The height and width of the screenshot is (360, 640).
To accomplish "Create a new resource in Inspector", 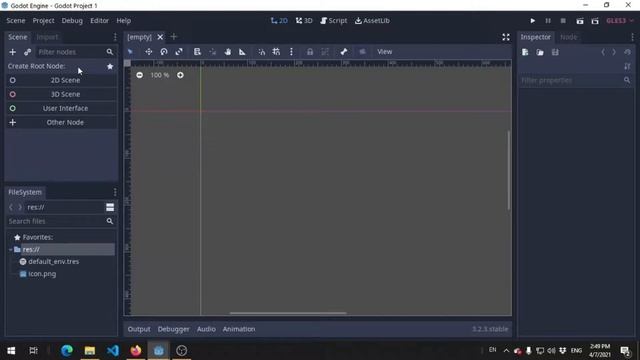I will (525, 52).
